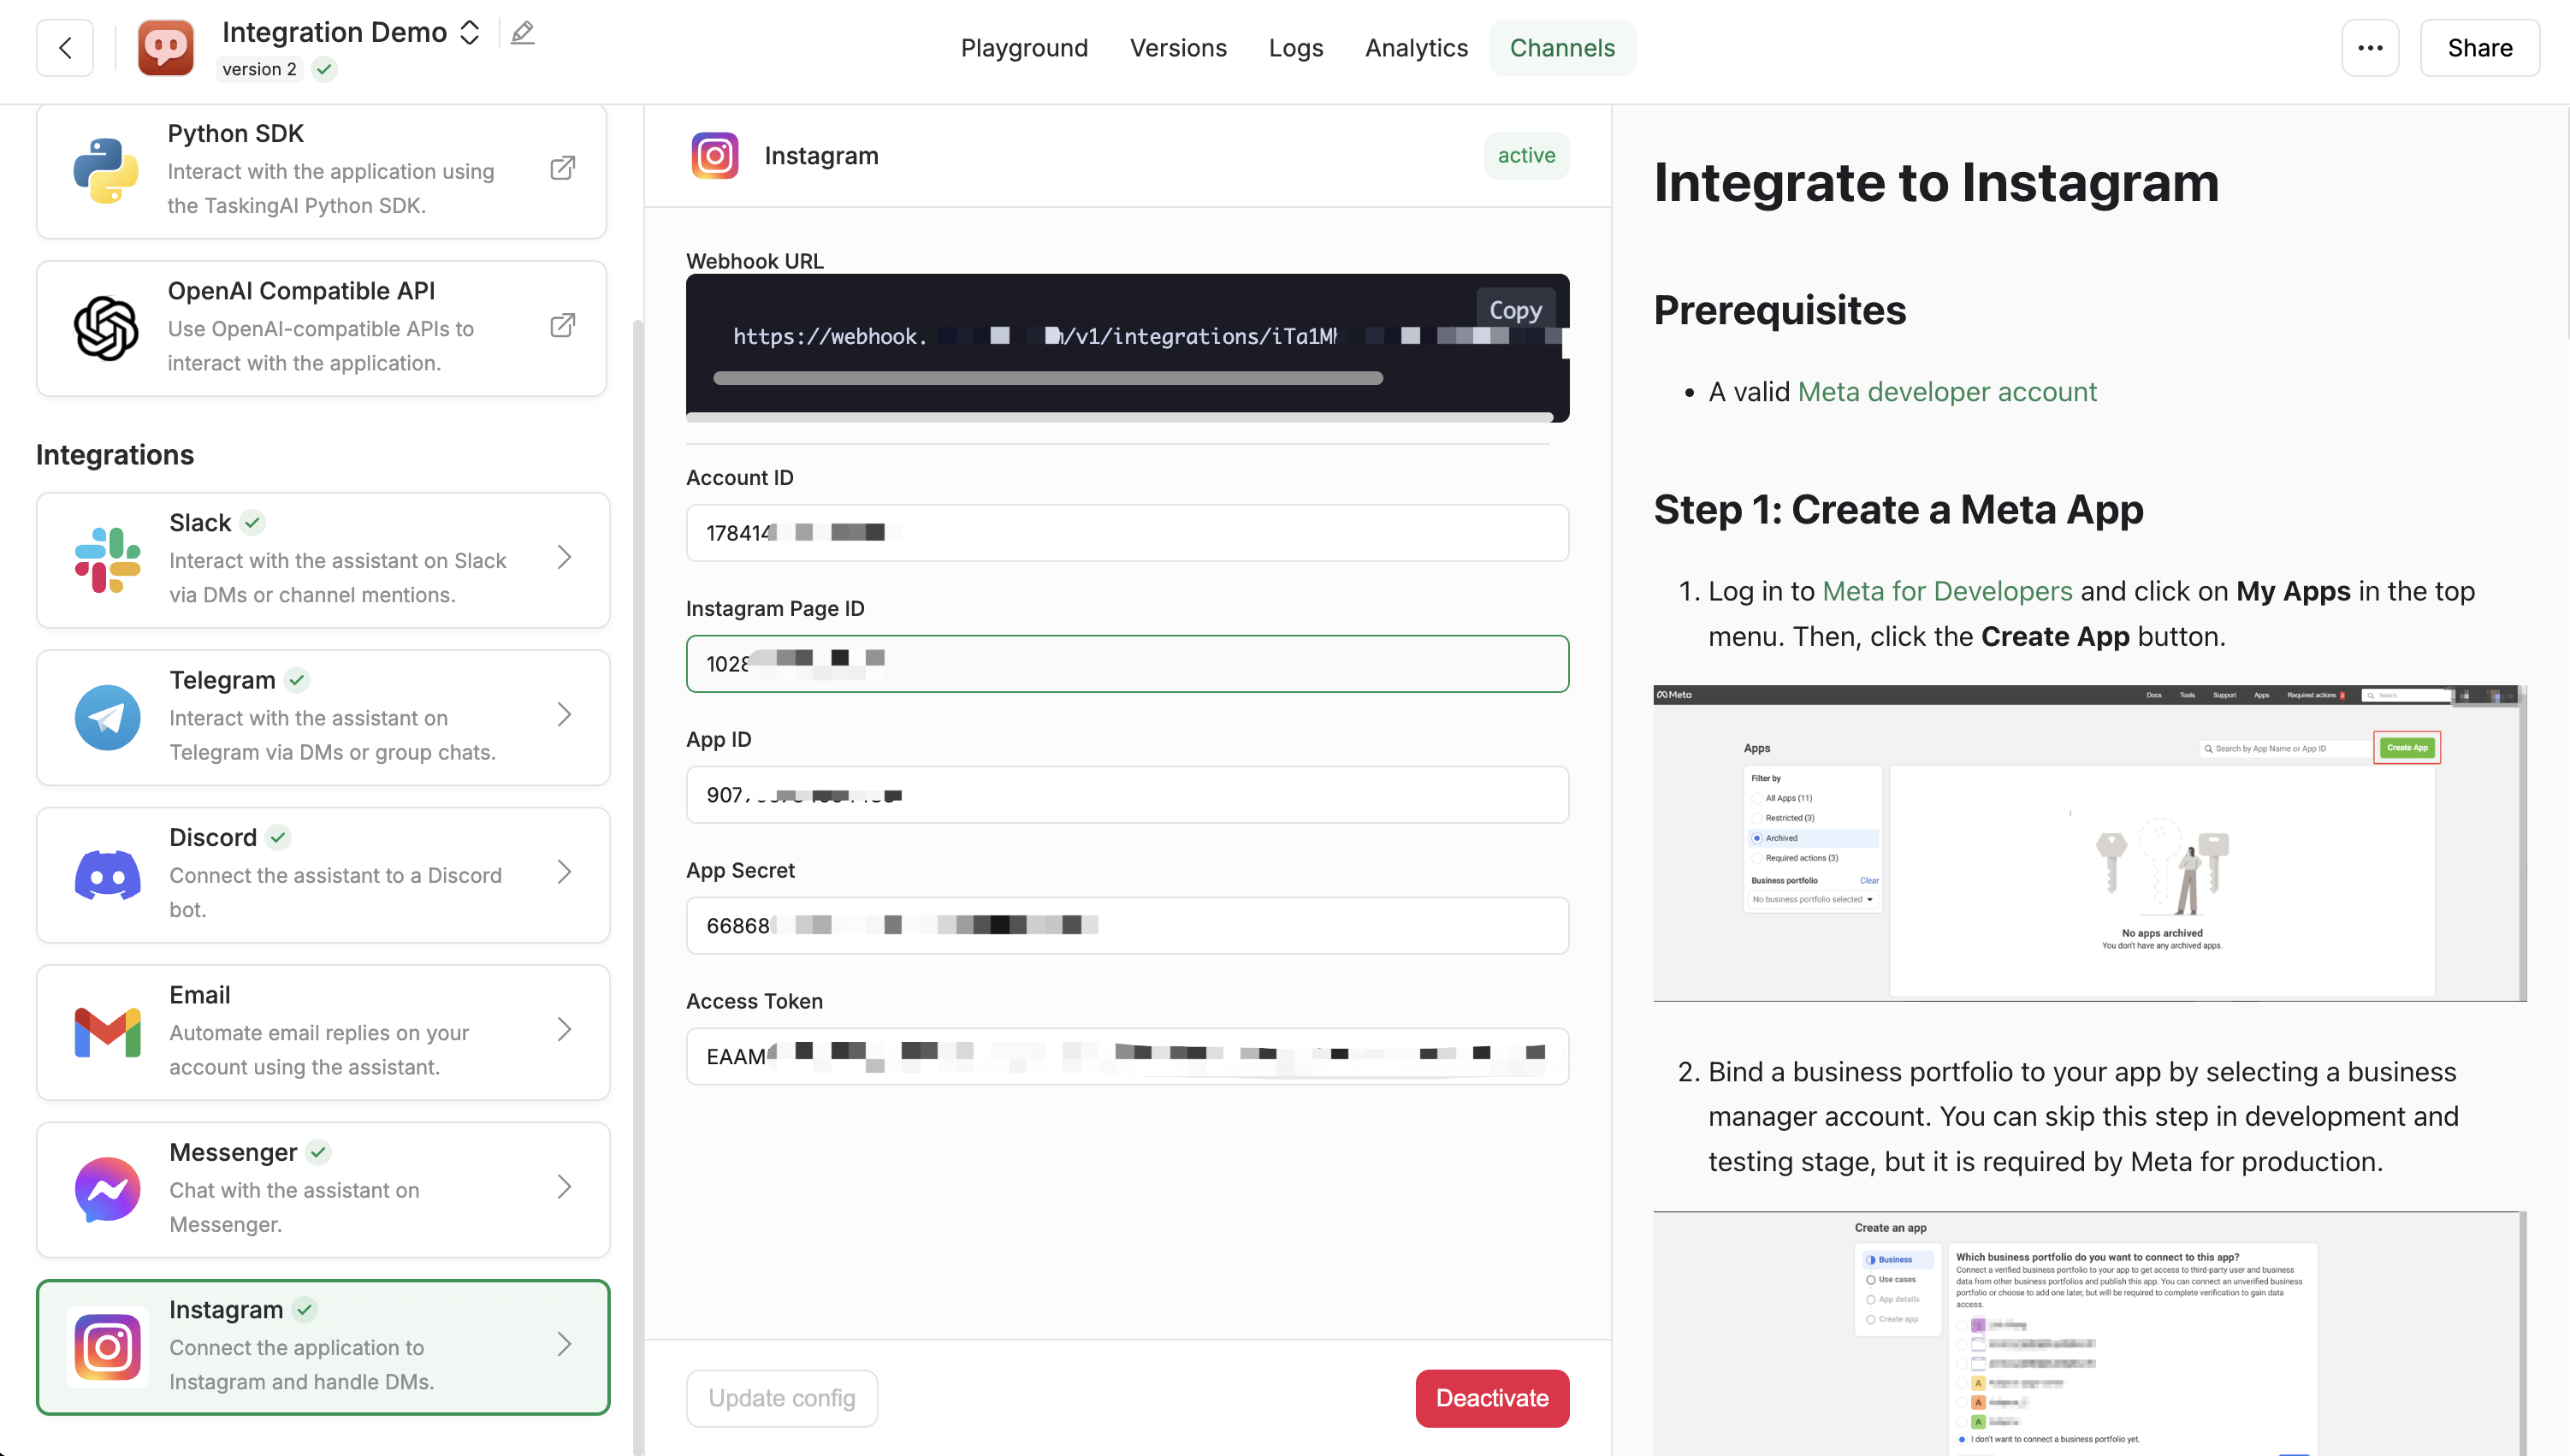Click the Telegram integration icon
Image resolution: width=2570 pixels, height=1456 pixels.
tap(106, 717)
